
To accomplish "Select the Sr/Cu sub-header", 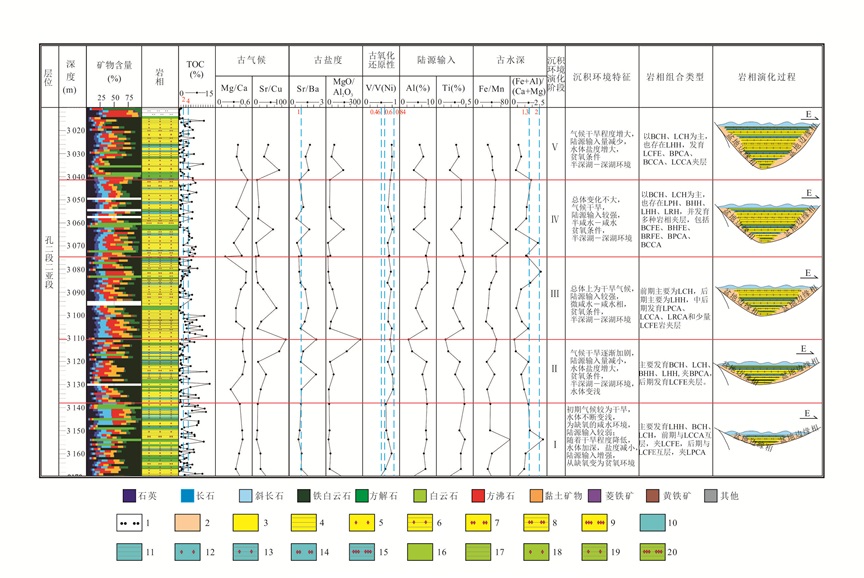I will (271, 88).
